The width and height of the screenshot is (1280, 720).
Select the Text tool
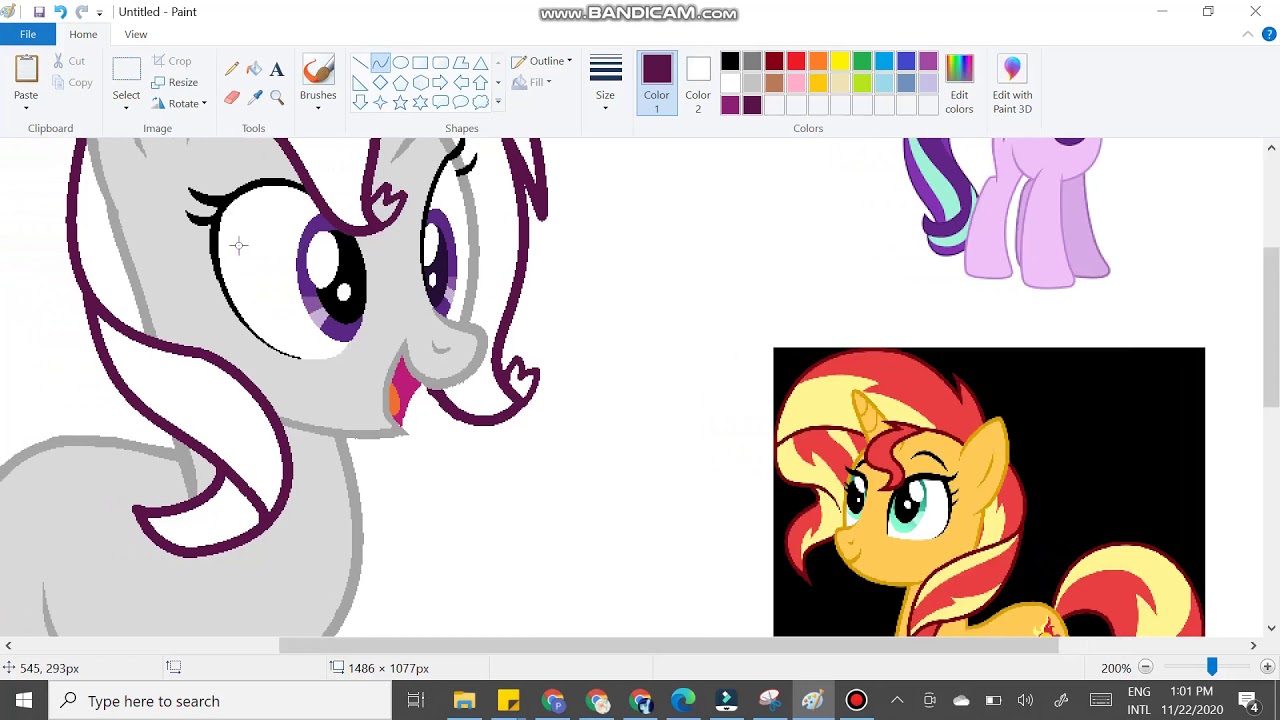(277, 69)
